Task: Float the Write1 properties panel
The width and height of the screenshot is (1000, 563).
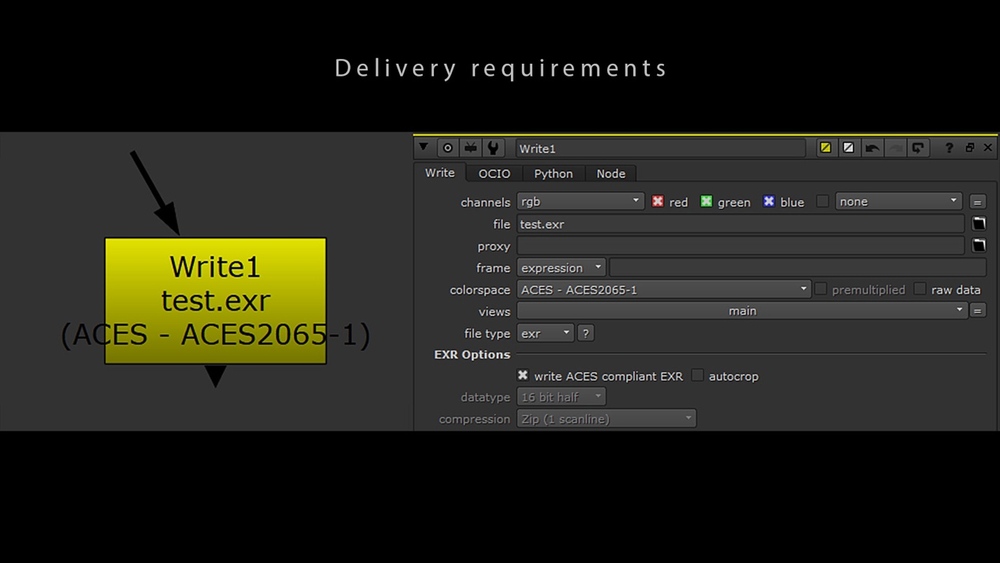Action: click(x=969, y=148)
